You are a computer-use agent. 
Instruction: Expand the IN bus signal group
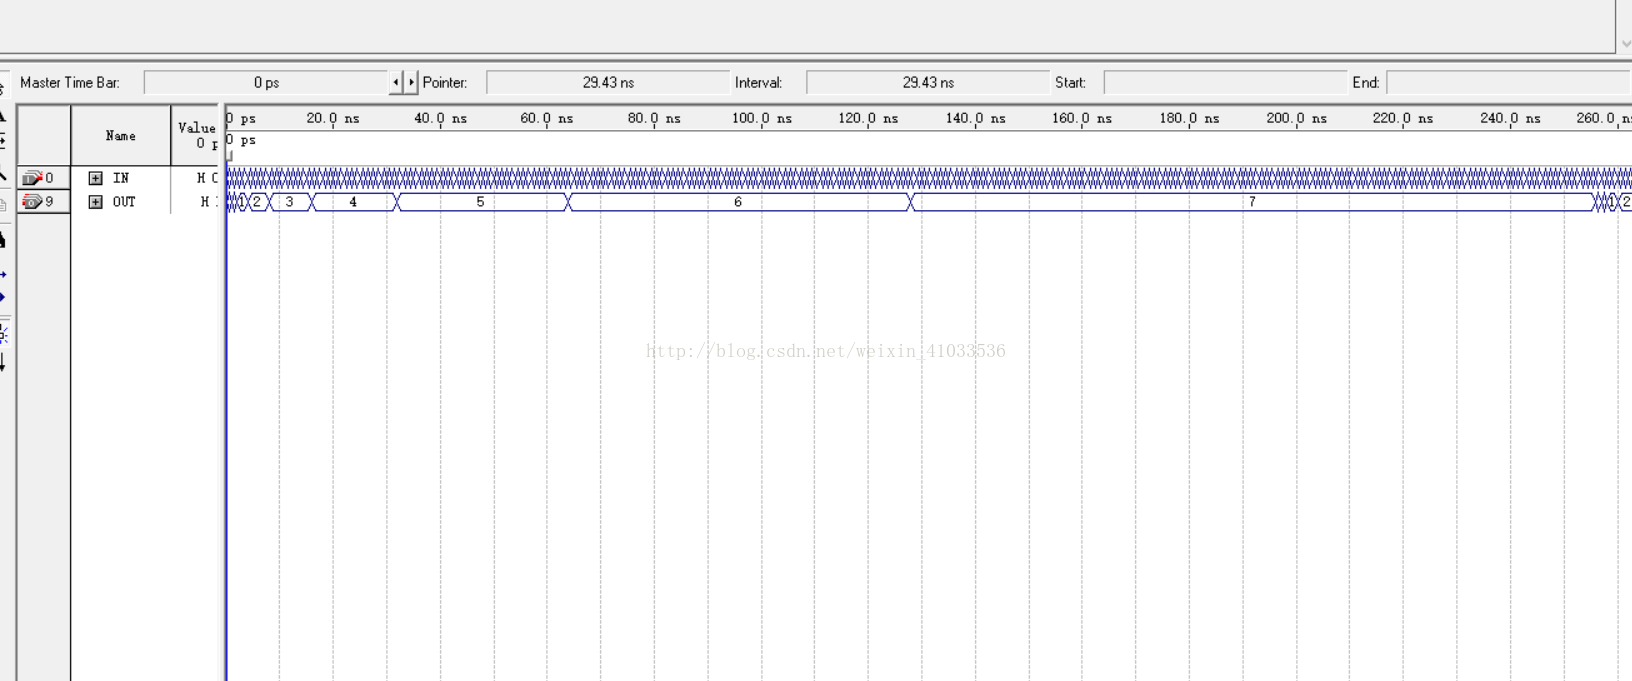tap(95, 178)
